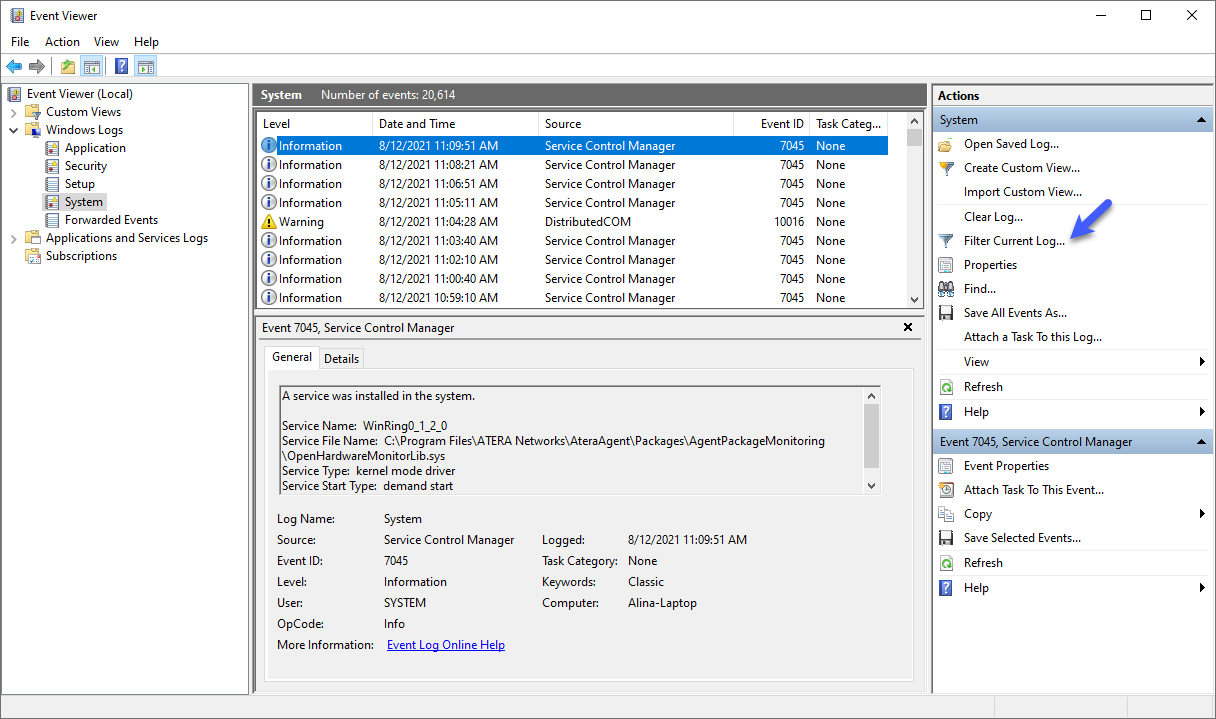The width and height of the screenshot is (1216, 719).
Task: Click the Find binoculars icon
Action: (946, 289)
